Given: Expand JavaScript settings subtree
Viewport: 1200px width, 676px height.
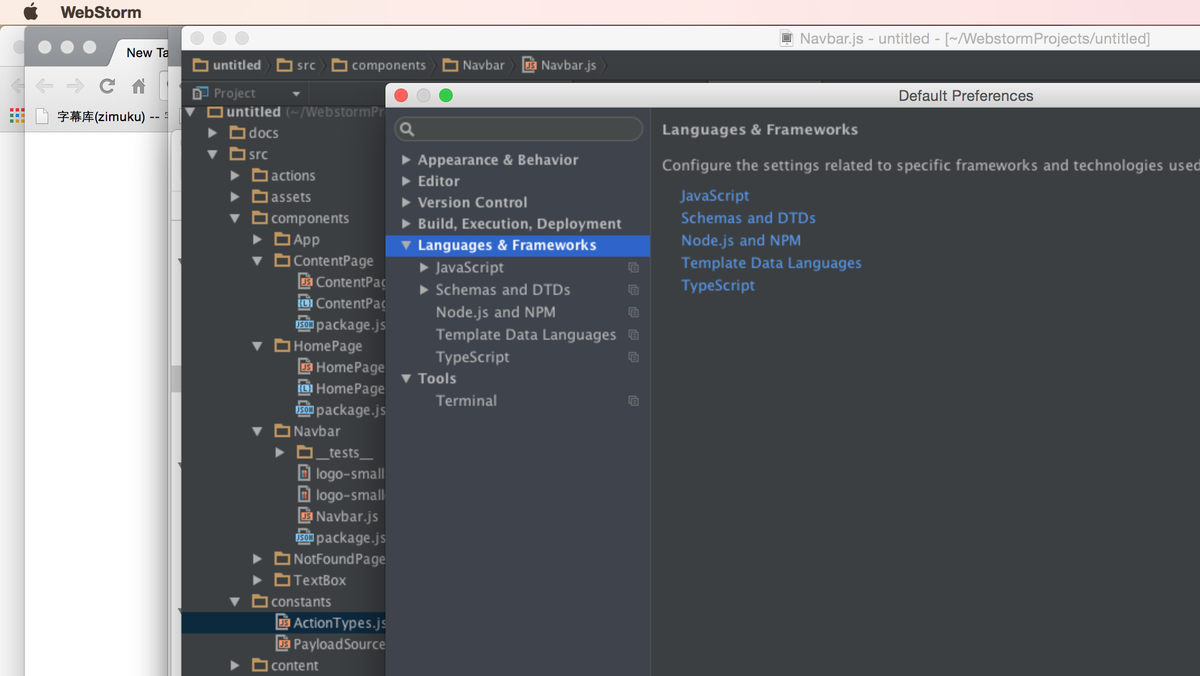Looking at the screenshot, I should pos(424,267).
